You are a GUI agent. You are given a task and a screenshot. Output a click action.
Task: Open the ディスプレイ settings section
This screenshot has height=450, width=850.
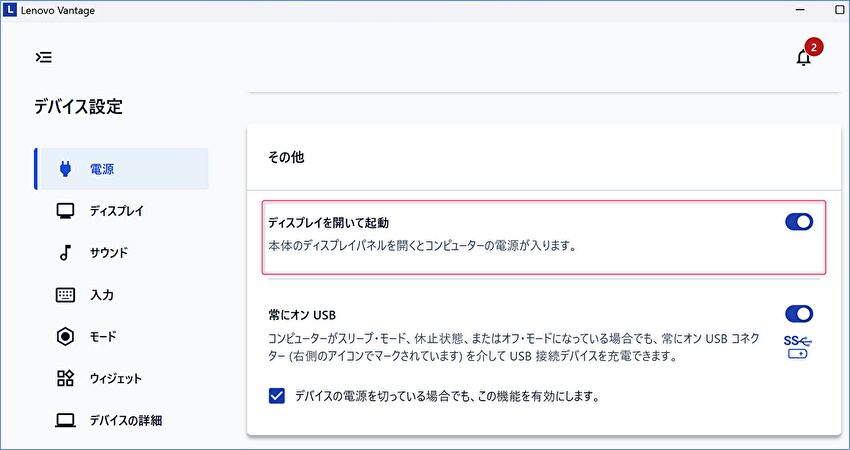point(116,211)
